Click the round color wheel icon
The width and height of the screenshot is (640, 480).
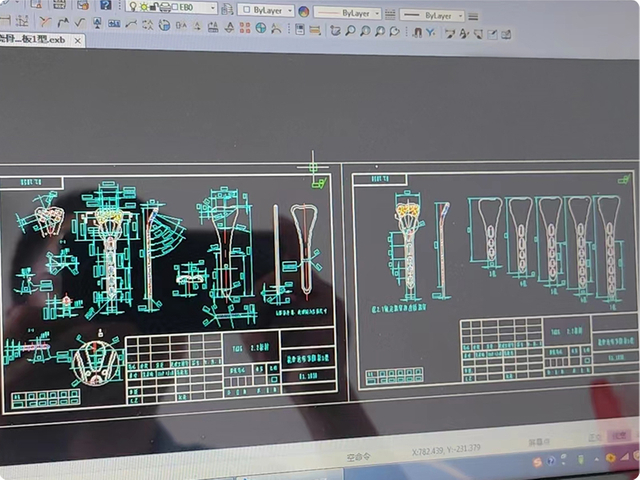tap(303, 12)
